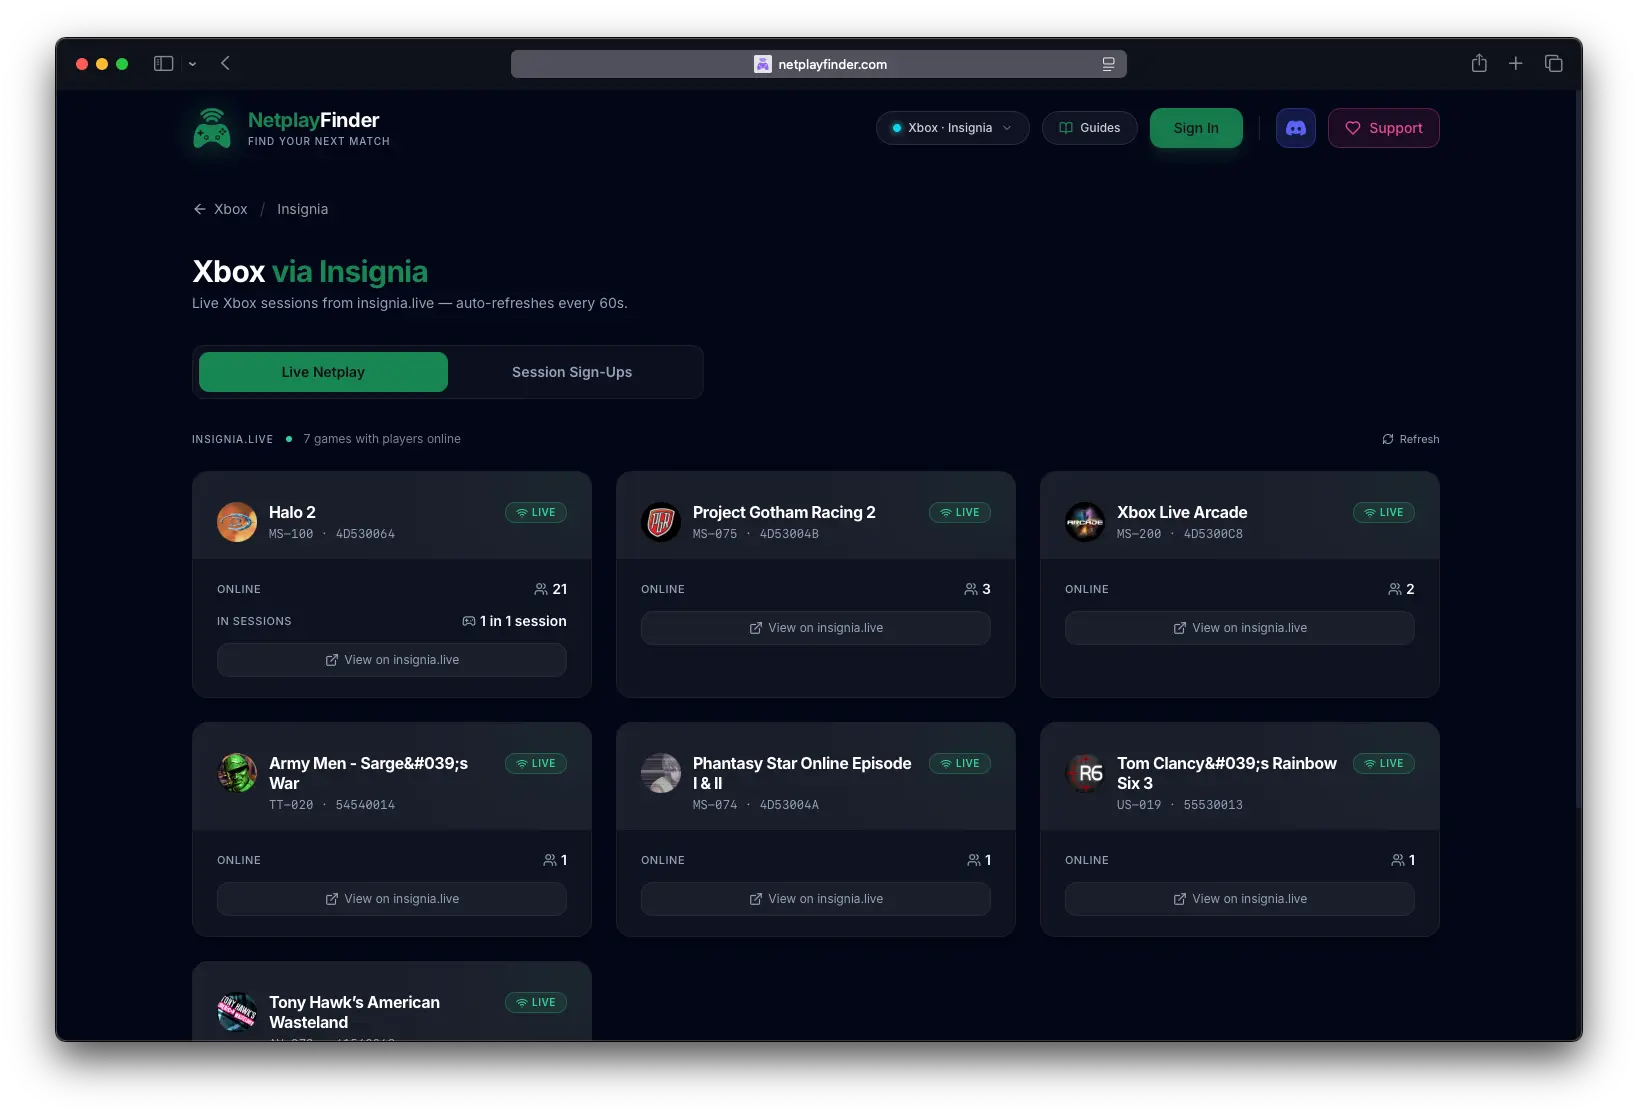This screenshot has width=1638, height=1115.
Task: Switch to Session Sign-Ups tab
Action: coord(572,372)
